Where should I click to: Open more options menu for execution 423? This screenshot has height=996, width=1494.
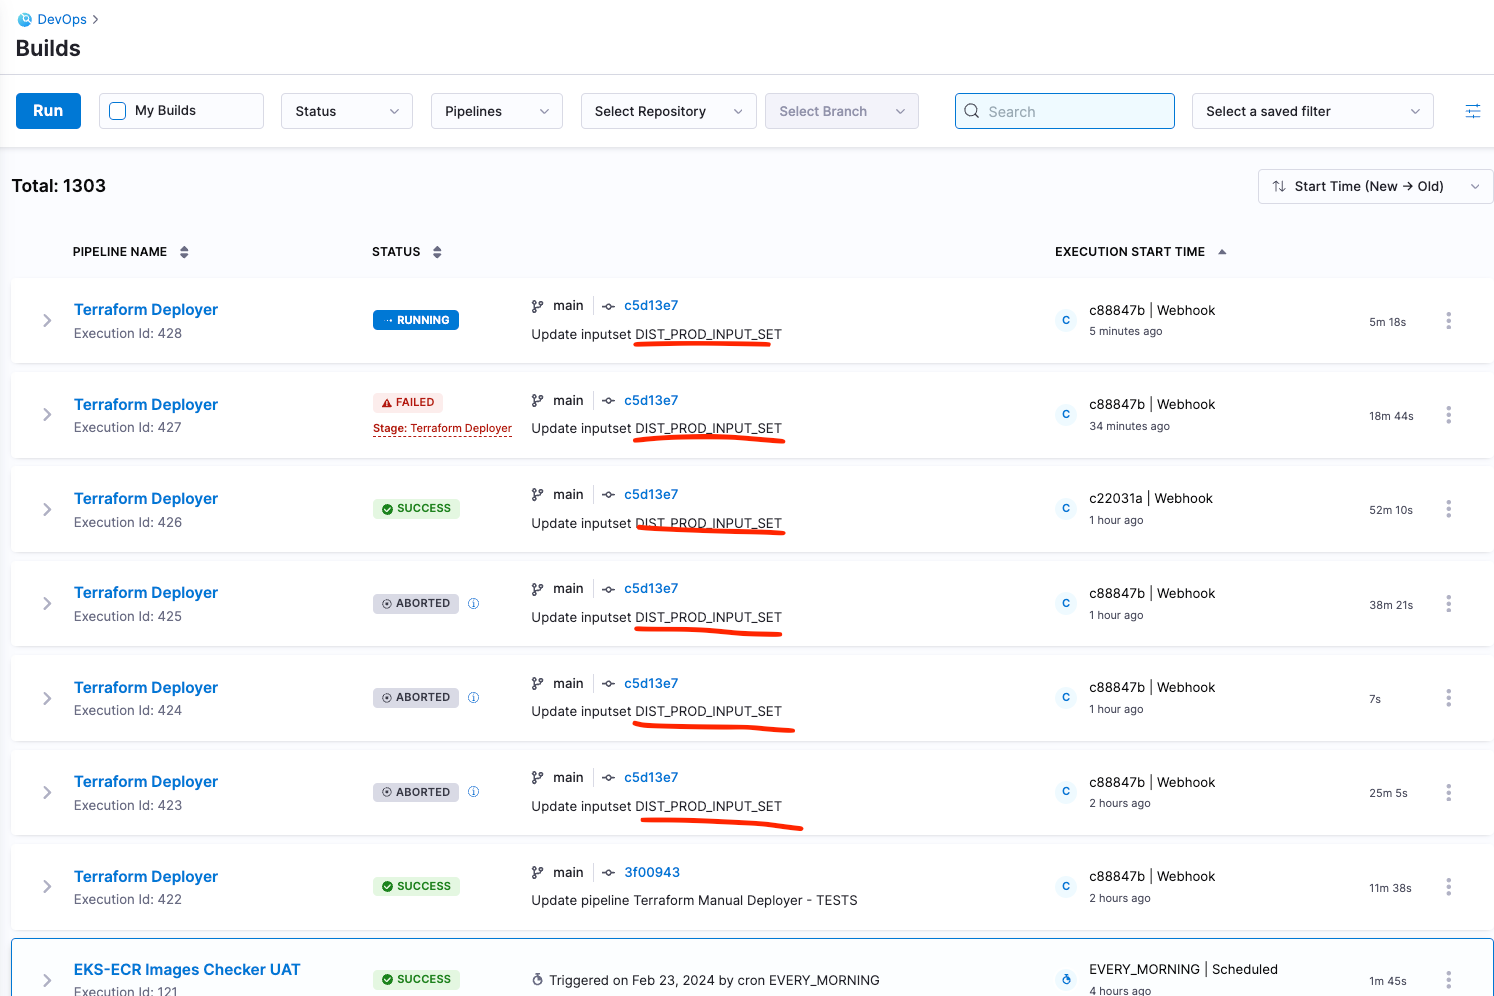tap(1448, 792)
